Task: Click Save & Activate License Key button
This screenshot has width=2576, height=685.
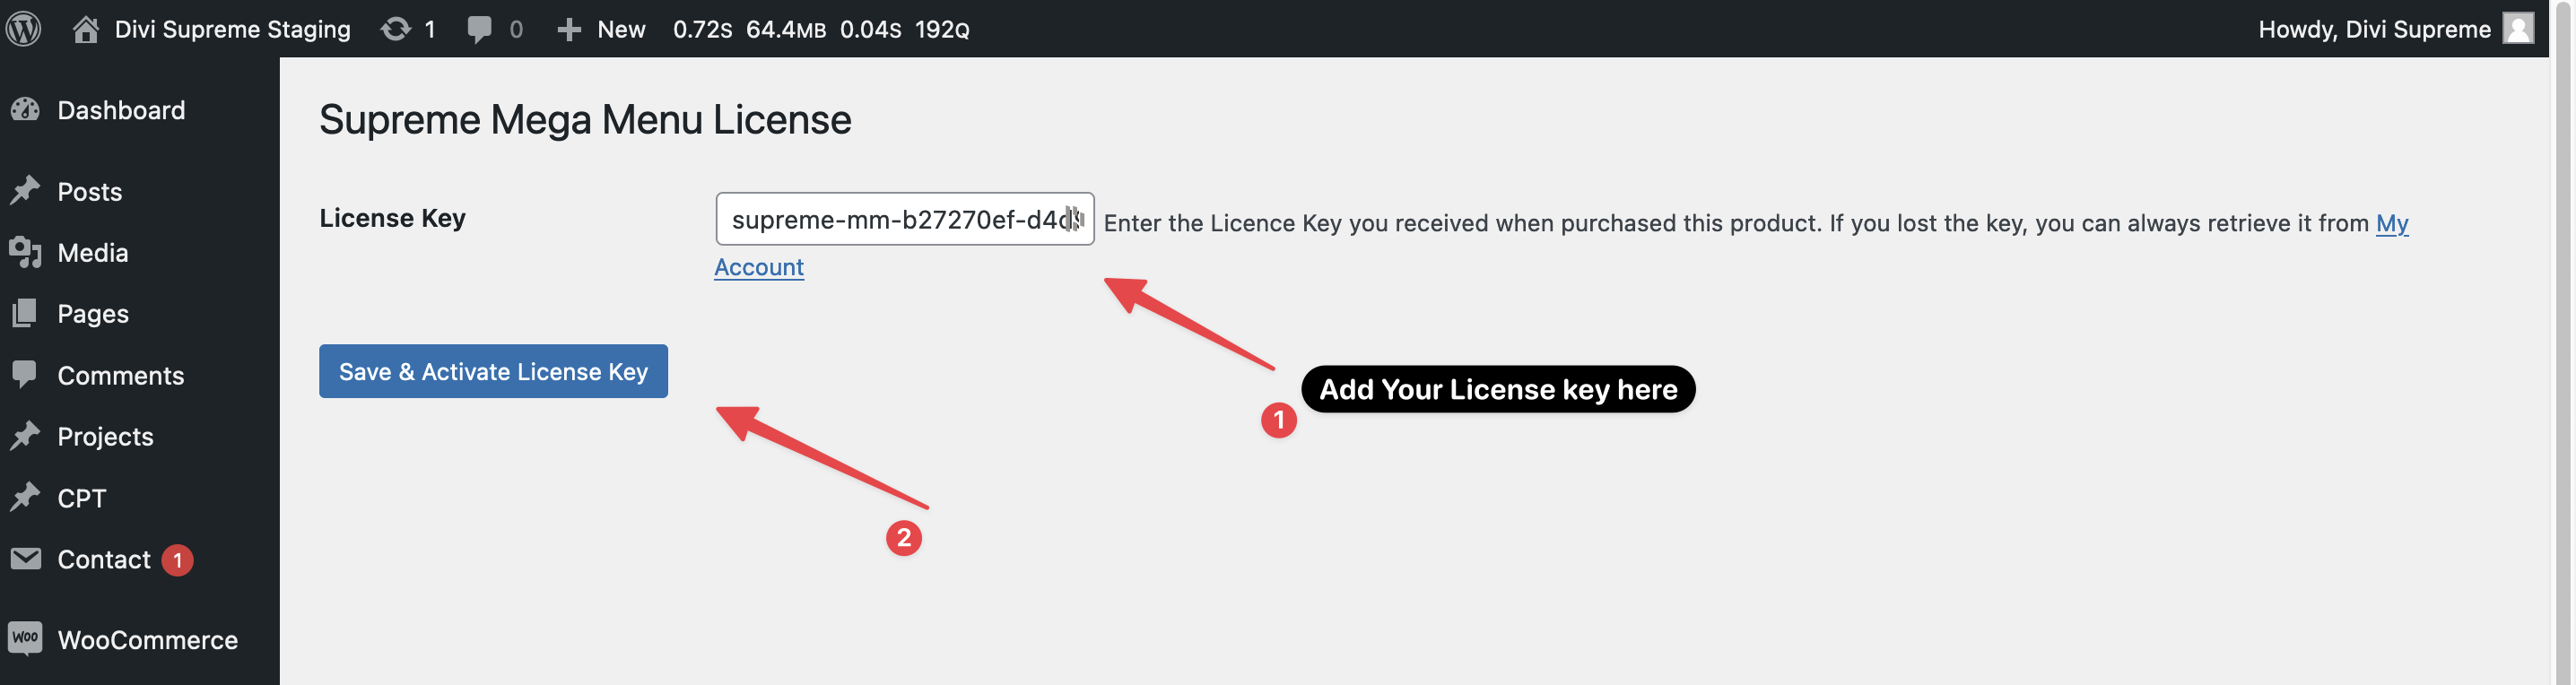Action: pyautogui.click(x=493, y=371)
